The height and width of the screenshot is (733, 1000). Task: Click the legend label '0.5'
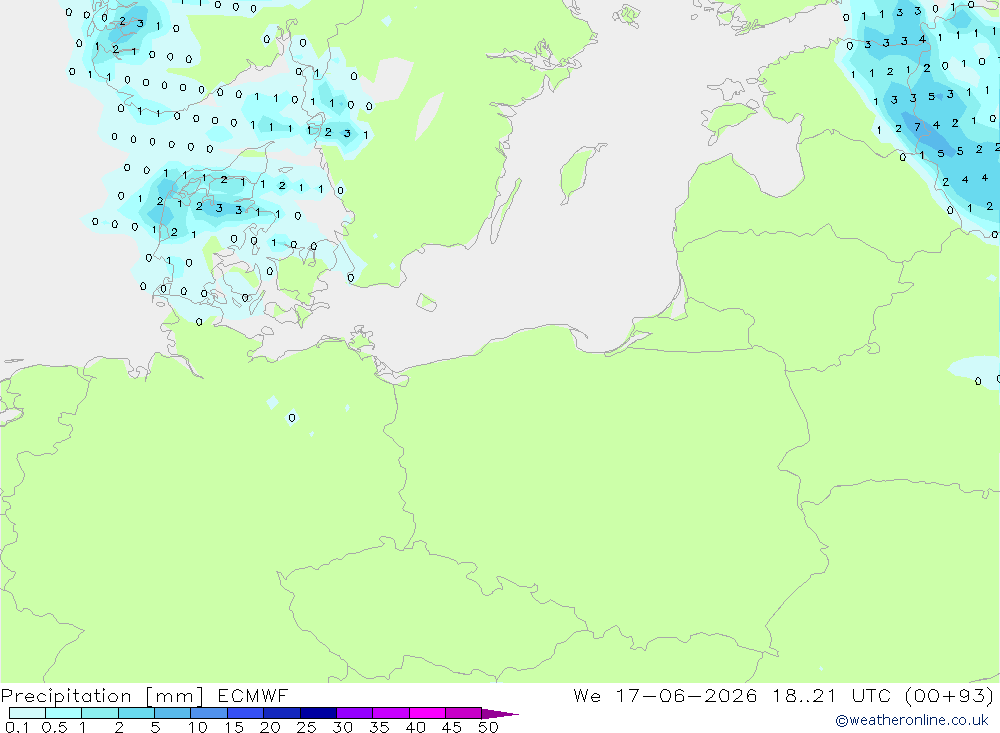[x=54, y=727]
